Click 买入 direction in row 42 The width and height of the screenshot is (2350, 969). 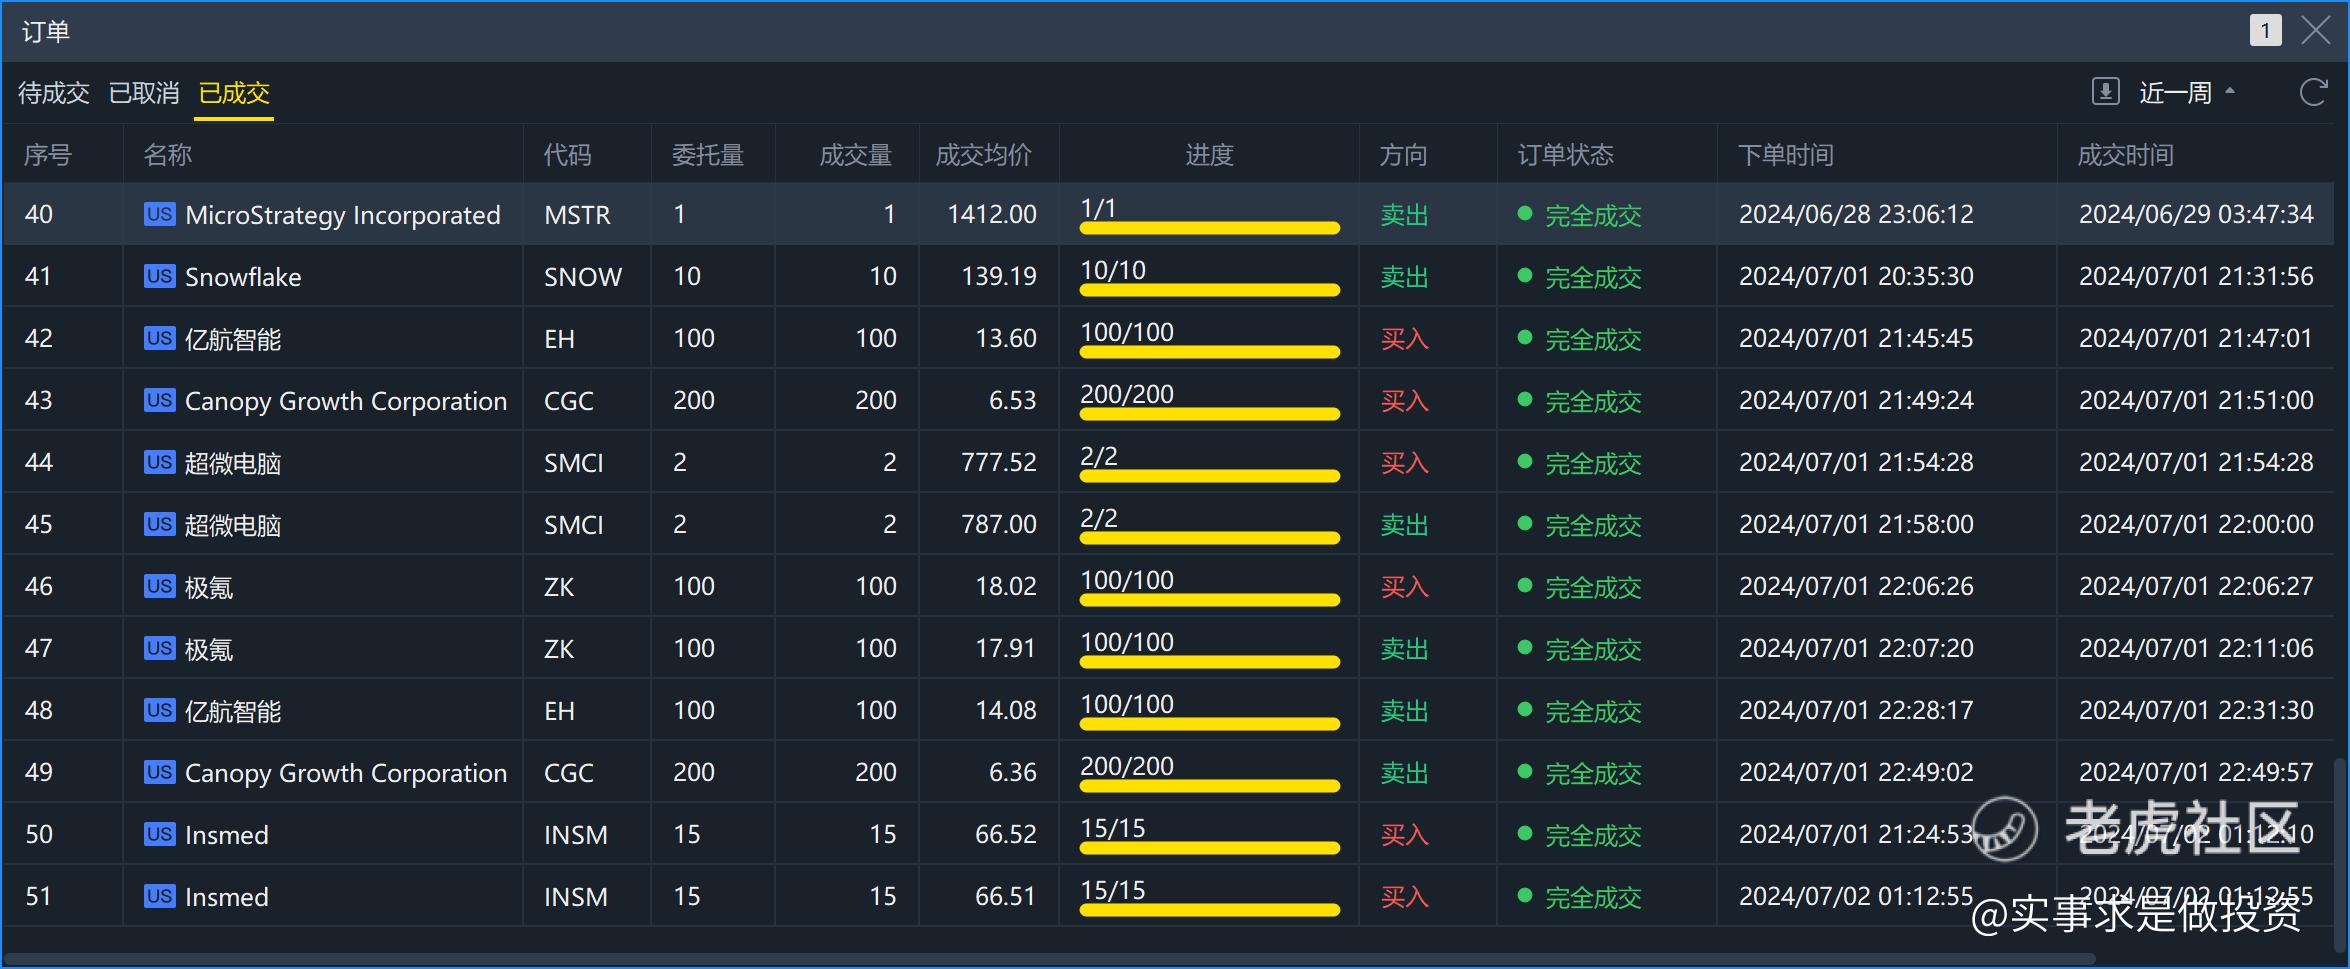click(x=1404, y=339)
